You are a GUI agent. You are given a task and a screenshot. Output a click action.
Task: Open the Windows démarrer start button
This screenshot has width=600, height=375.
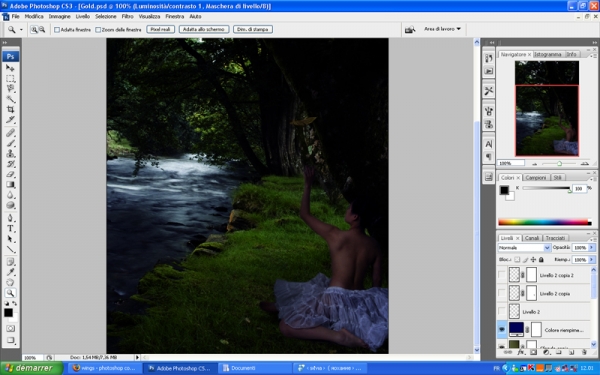pyautogui.click(x=31, y=368)
